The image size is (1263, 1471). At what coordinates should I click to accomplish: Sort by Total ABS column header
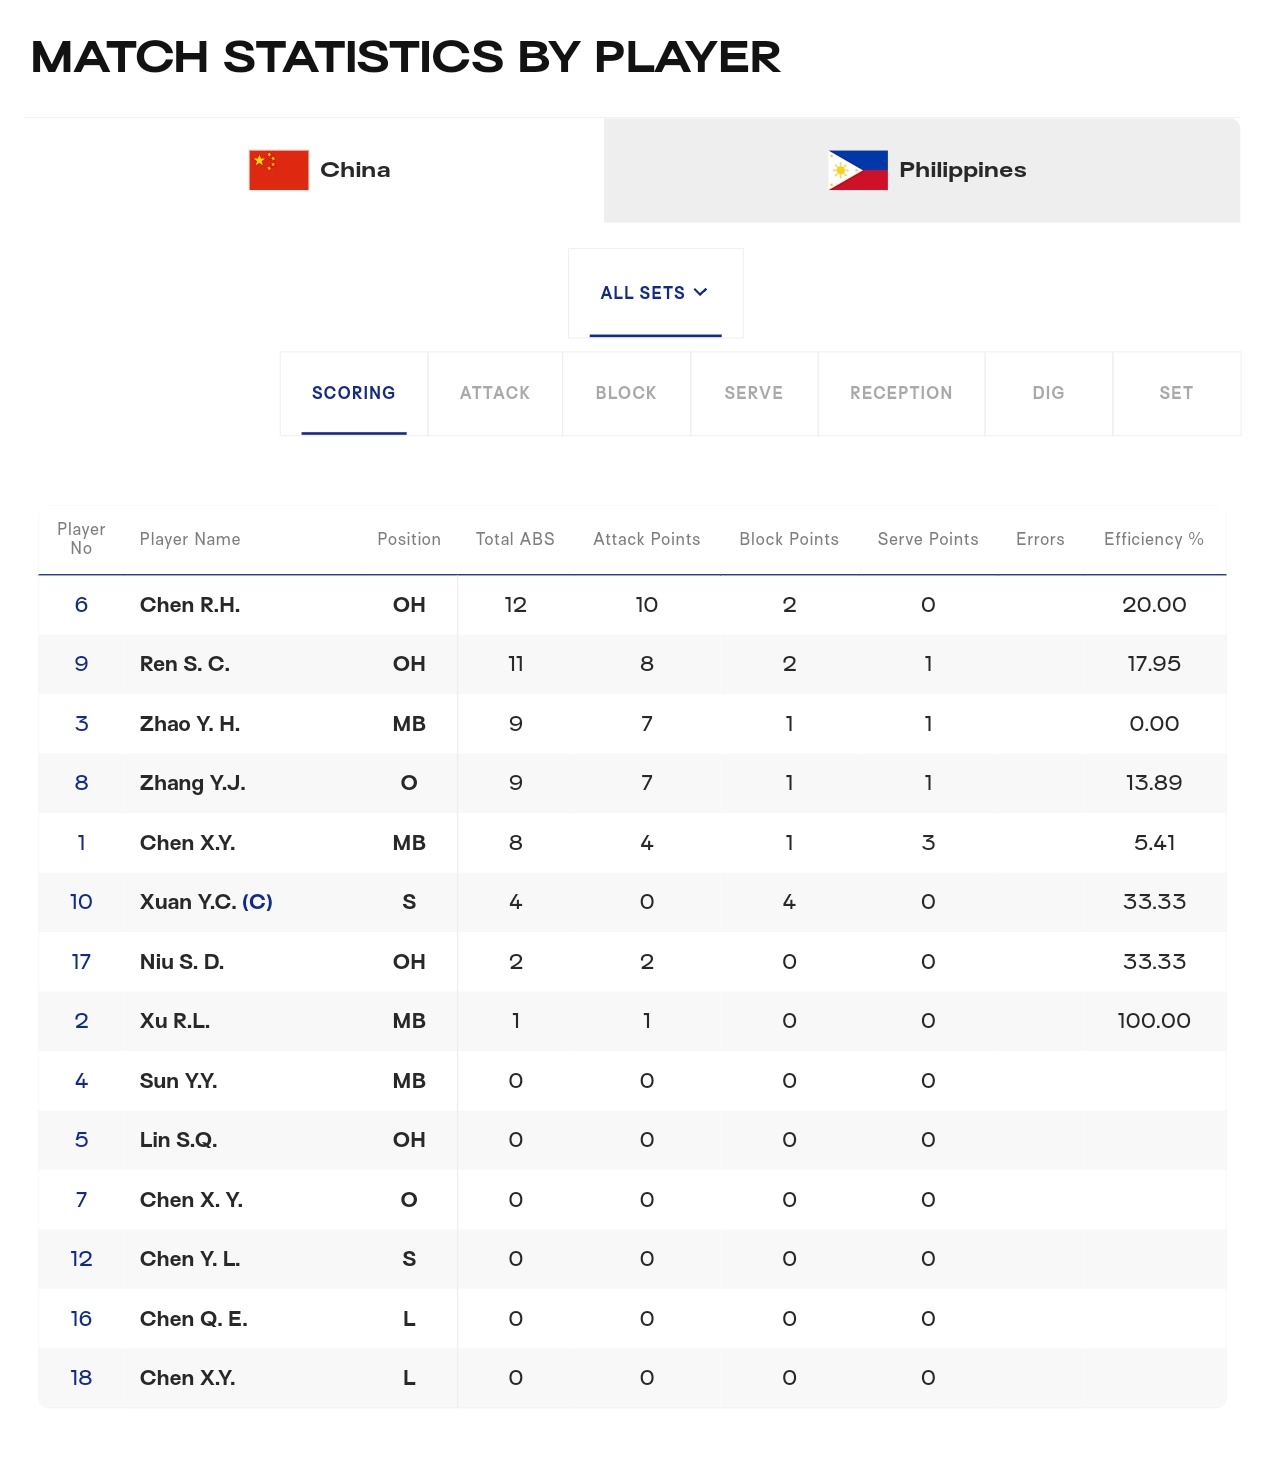(515, 539)
